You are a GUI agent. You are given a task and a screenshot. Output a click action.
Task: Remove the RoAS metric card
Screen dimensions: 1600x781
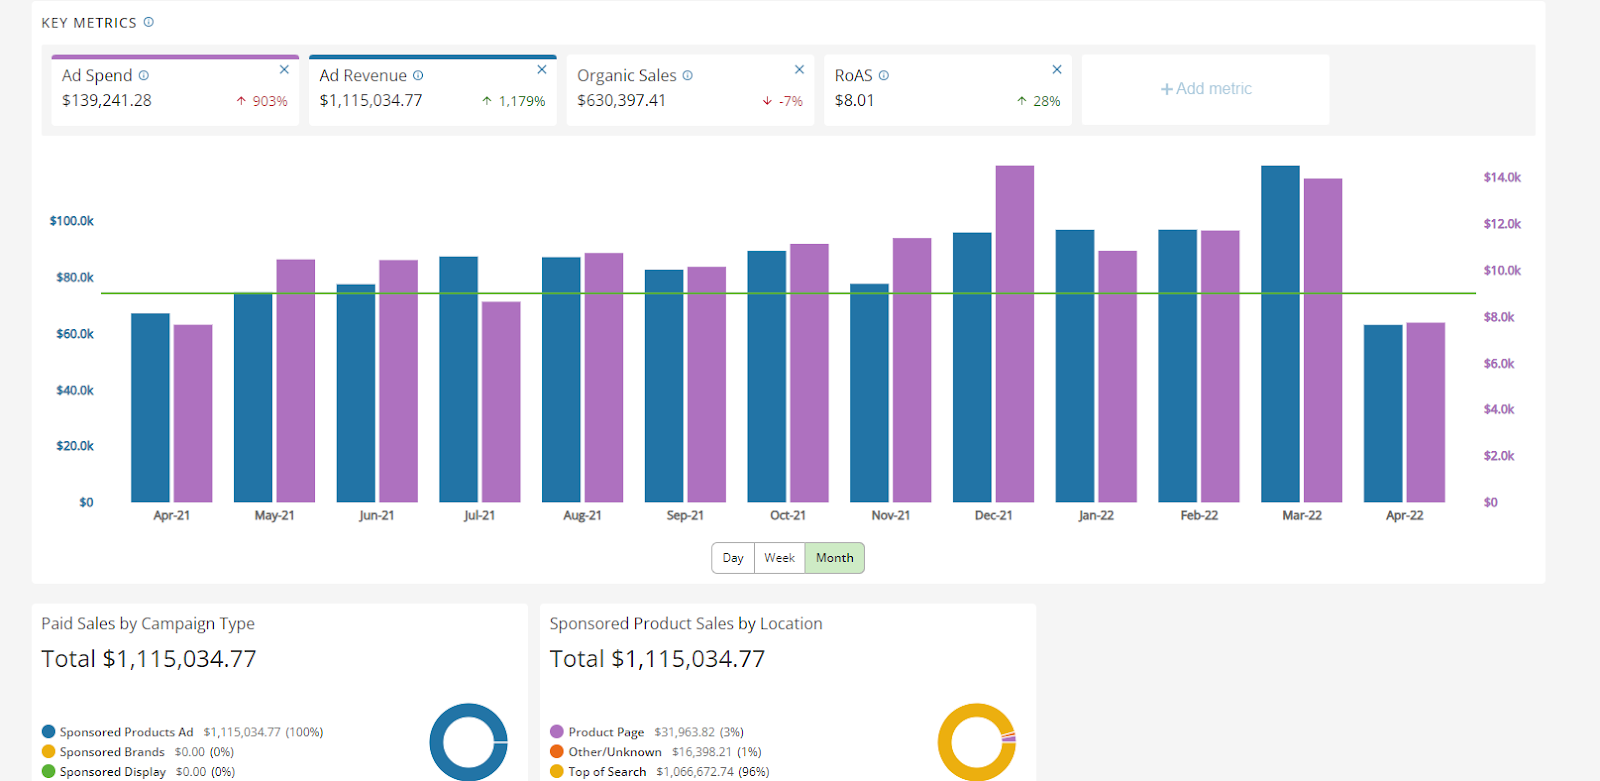(1057, 69)
